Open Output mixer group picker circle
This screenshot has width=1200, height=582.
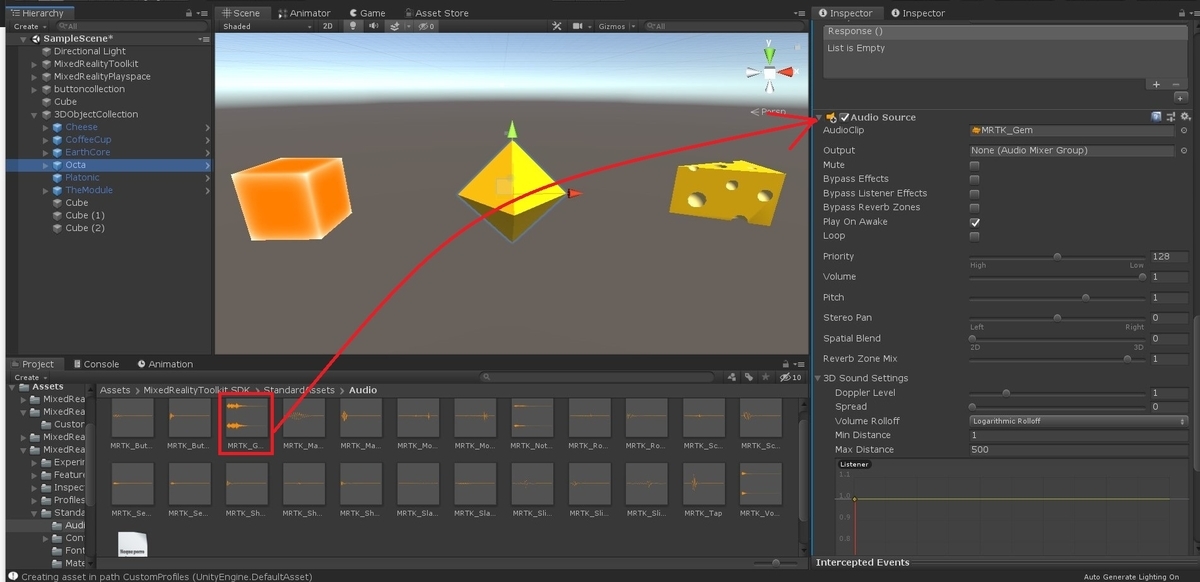pos(1184,150)
